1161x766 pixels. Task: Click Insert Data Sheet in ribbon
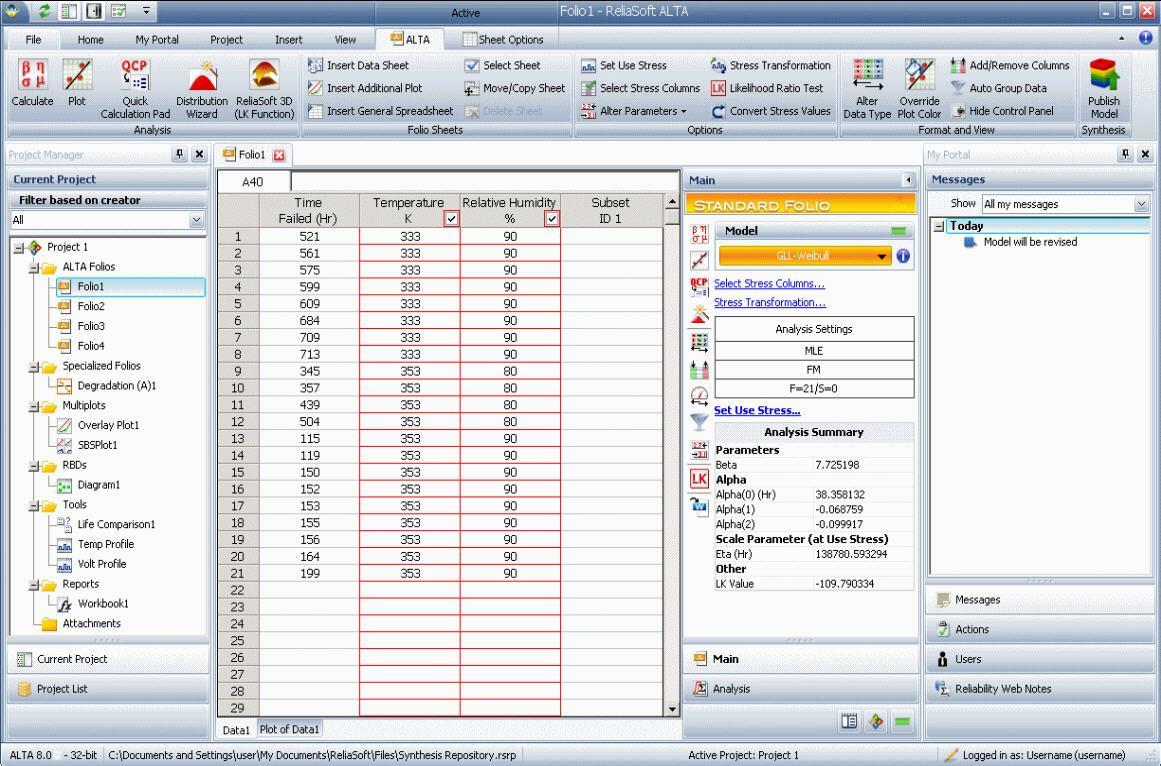[x=358, y=65]
